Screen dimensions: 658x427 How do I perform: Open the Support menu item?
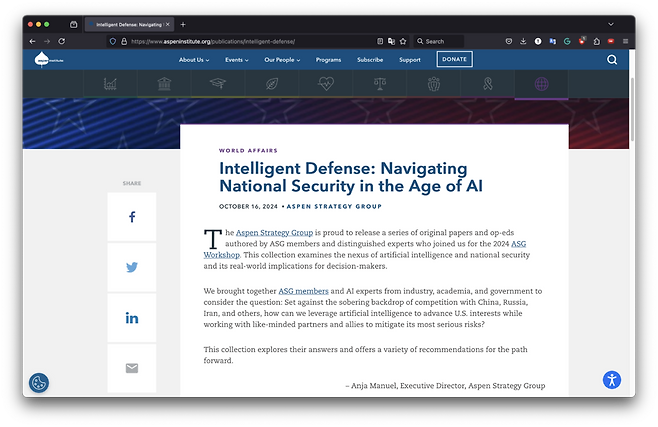click(x=410, y=60)
